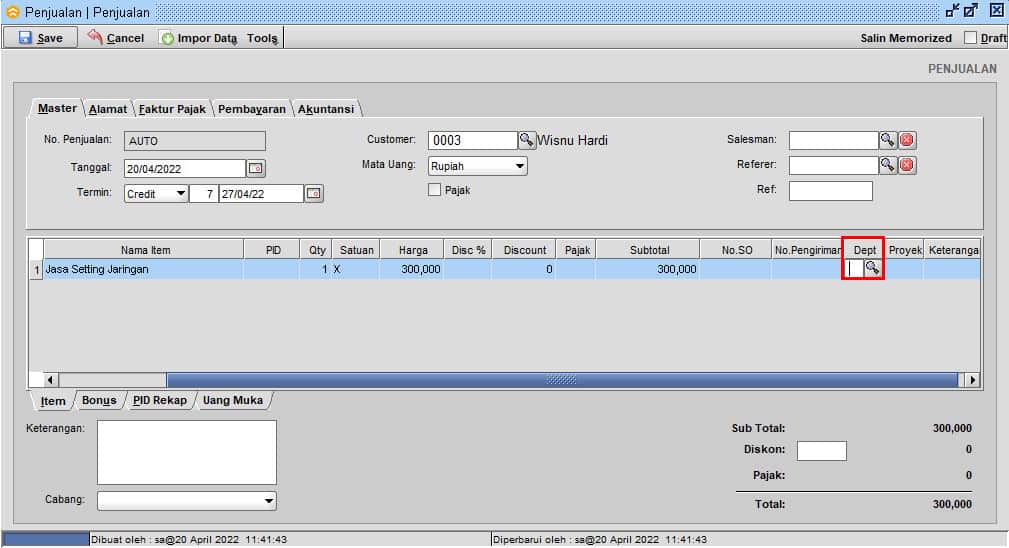The image size is (1009, 548).
Task: Click the Impor Data toolbar button
Action: point(198,38)
